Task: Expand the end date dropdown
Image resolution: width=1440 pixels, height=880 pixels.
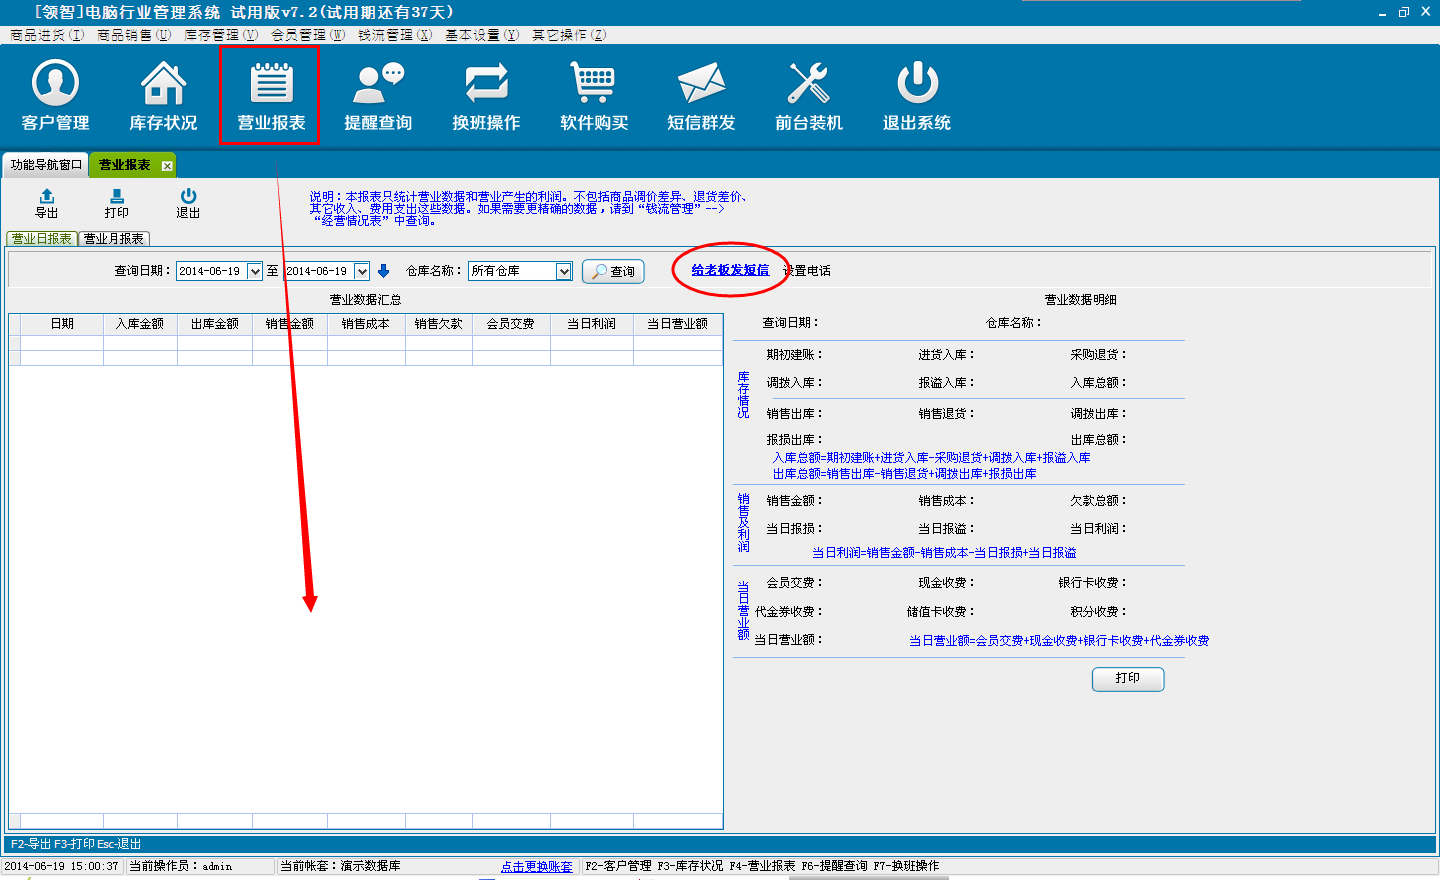Action: 362,272
